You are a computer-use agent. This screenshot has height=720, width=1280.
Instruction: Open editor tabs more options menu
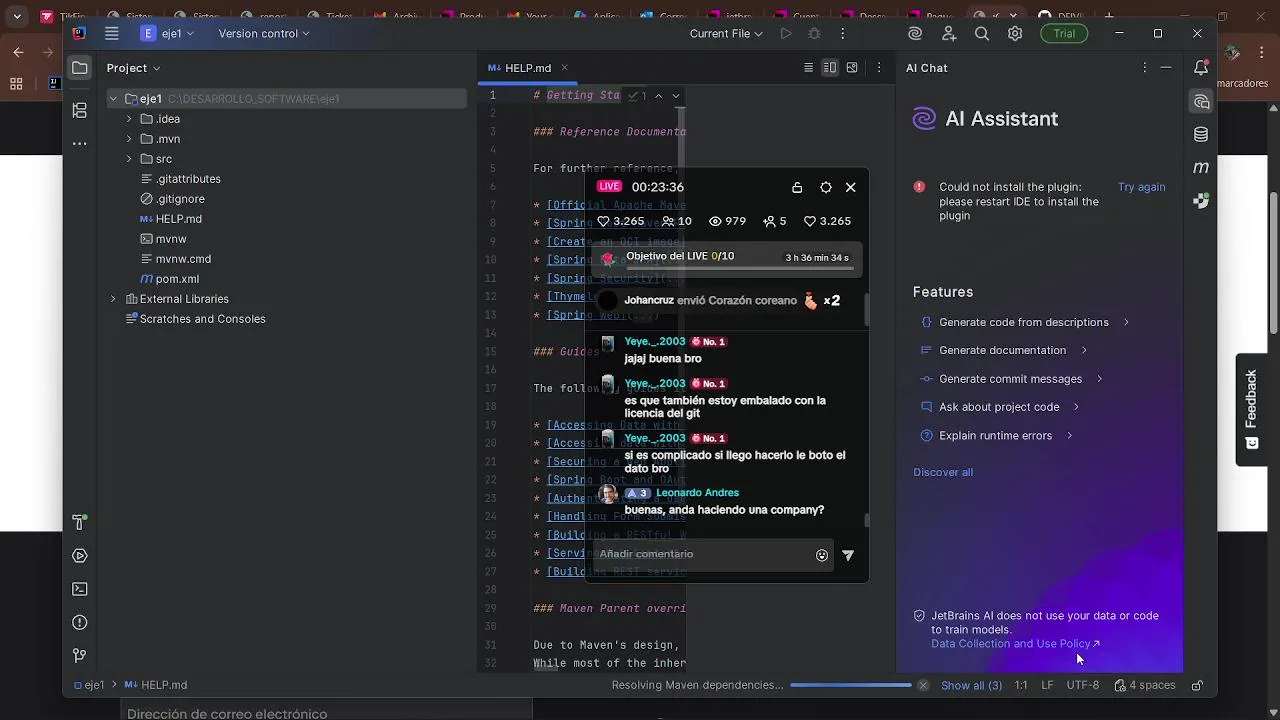pyautogui.click(x=879, y=68)
